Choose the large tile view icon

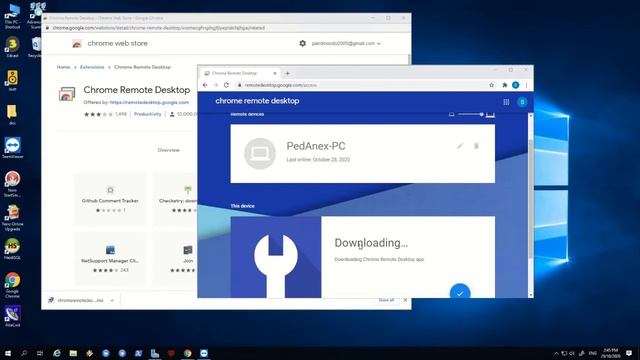[490, 114]
